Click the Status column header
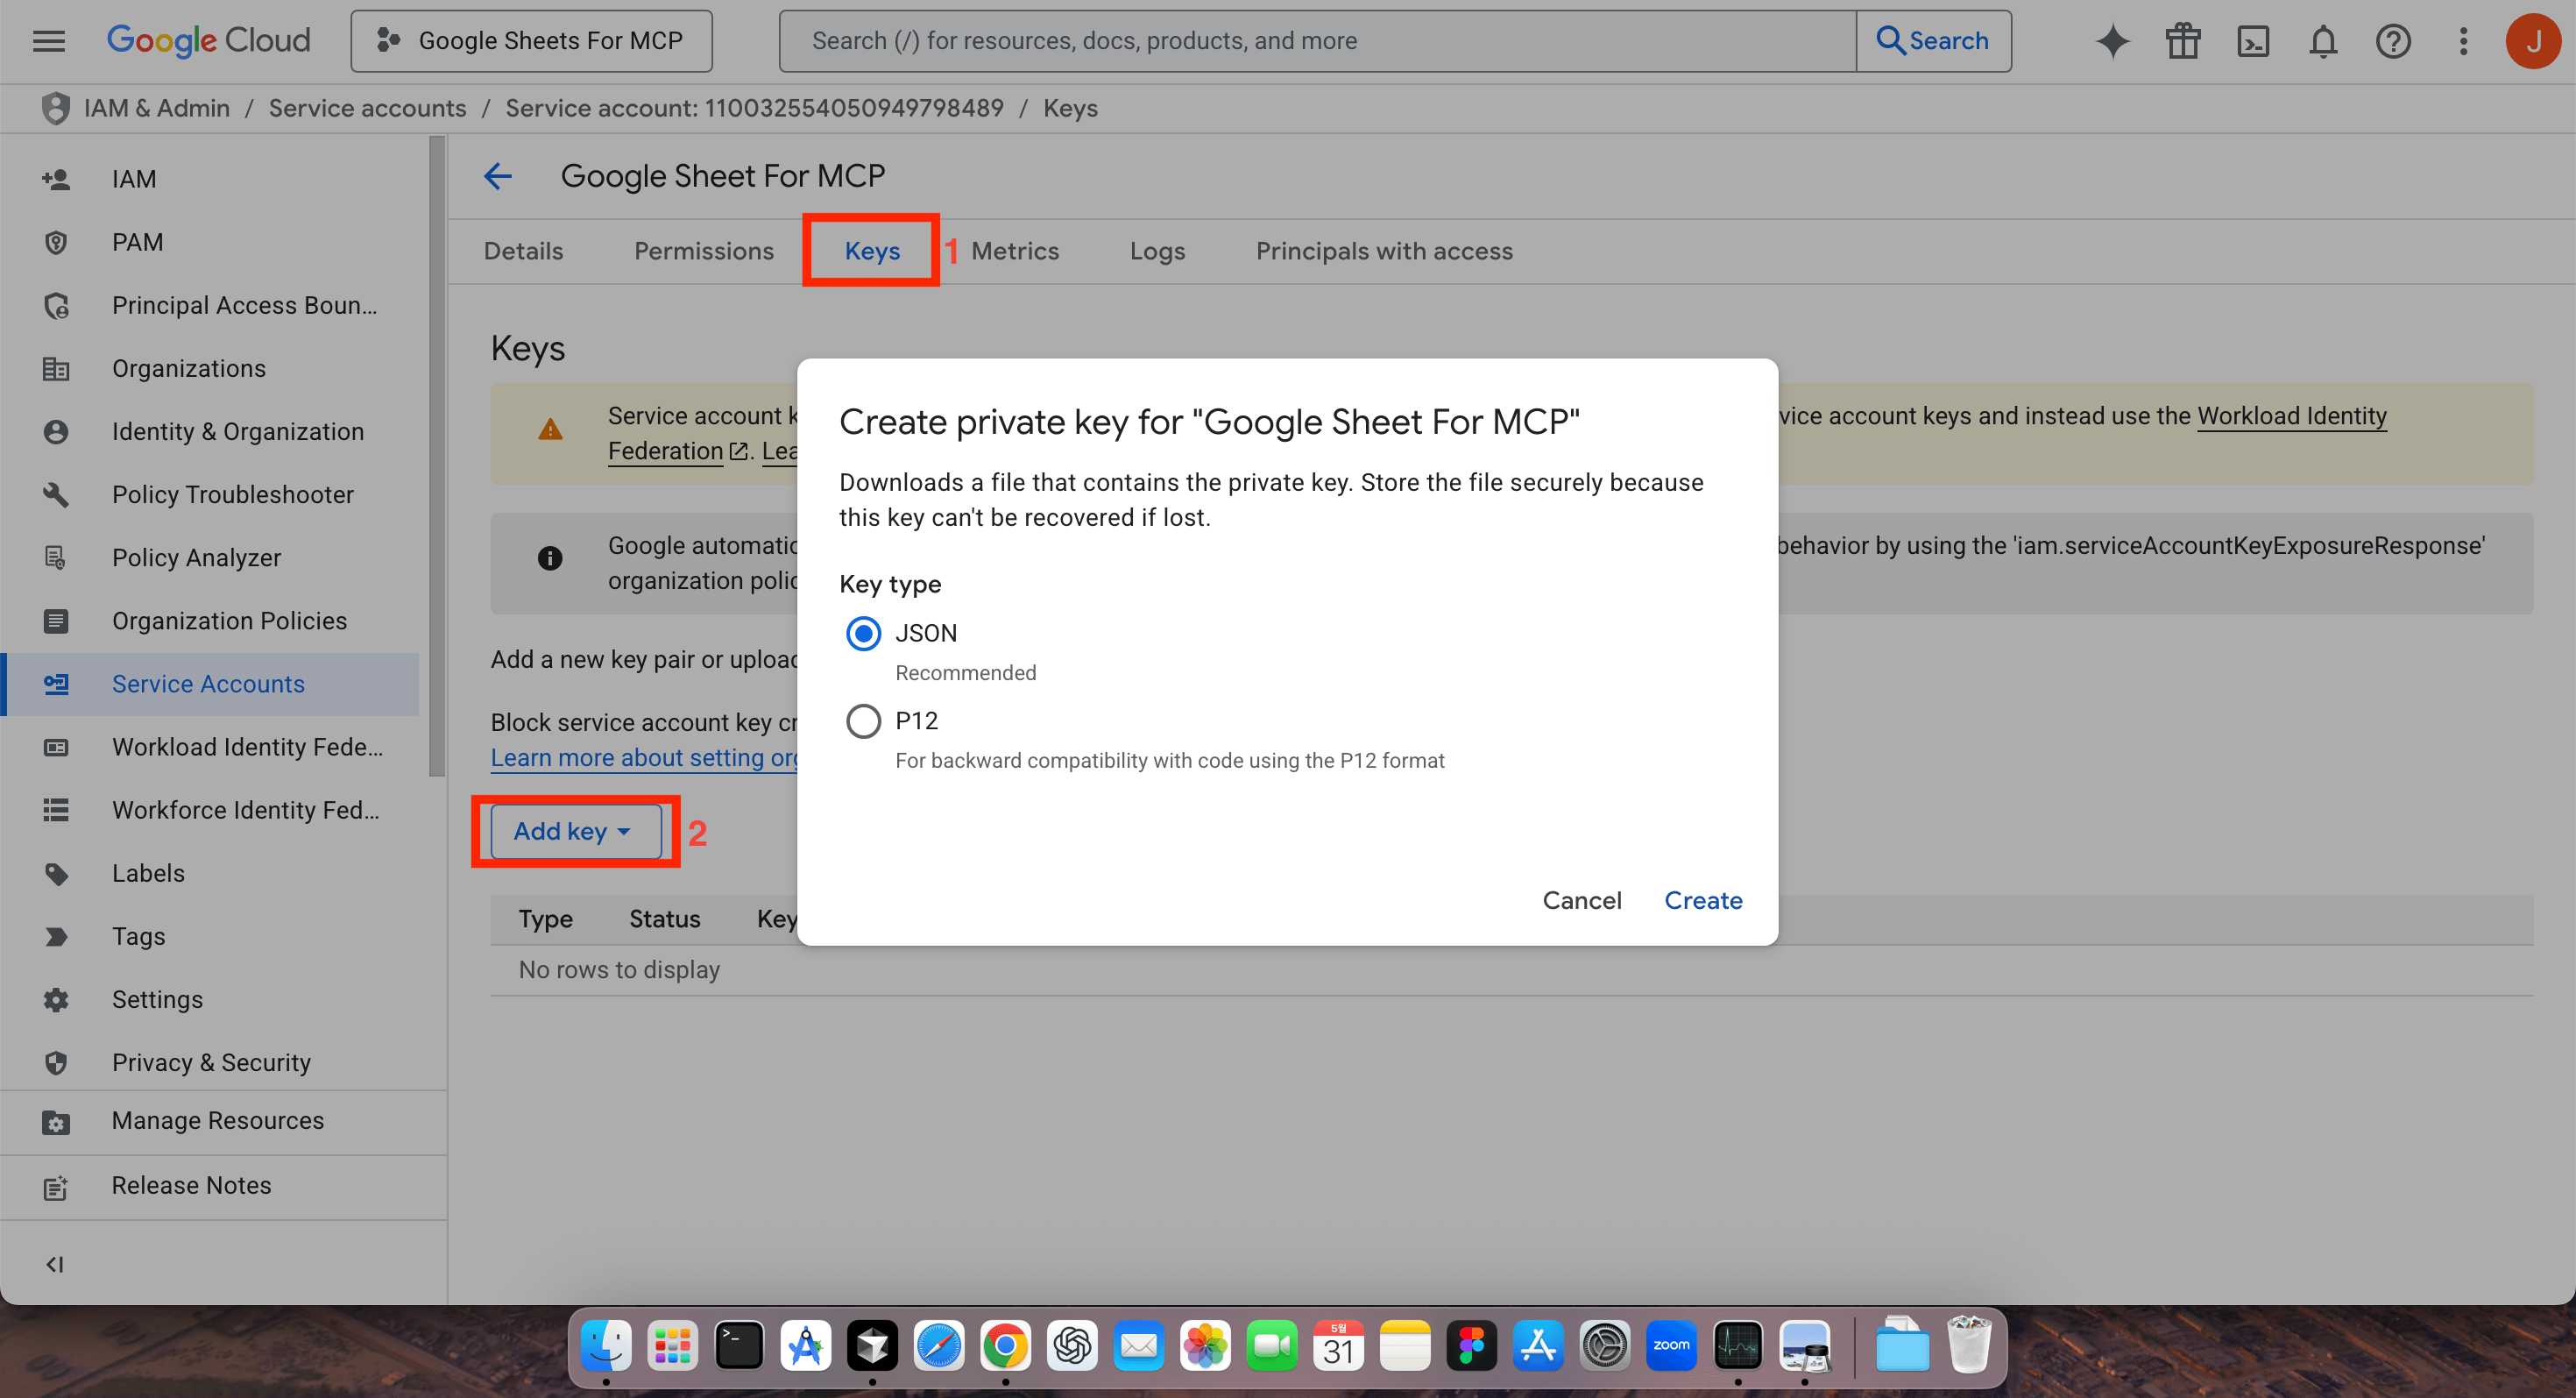The image size is (2576, 1398). [664, 919]
